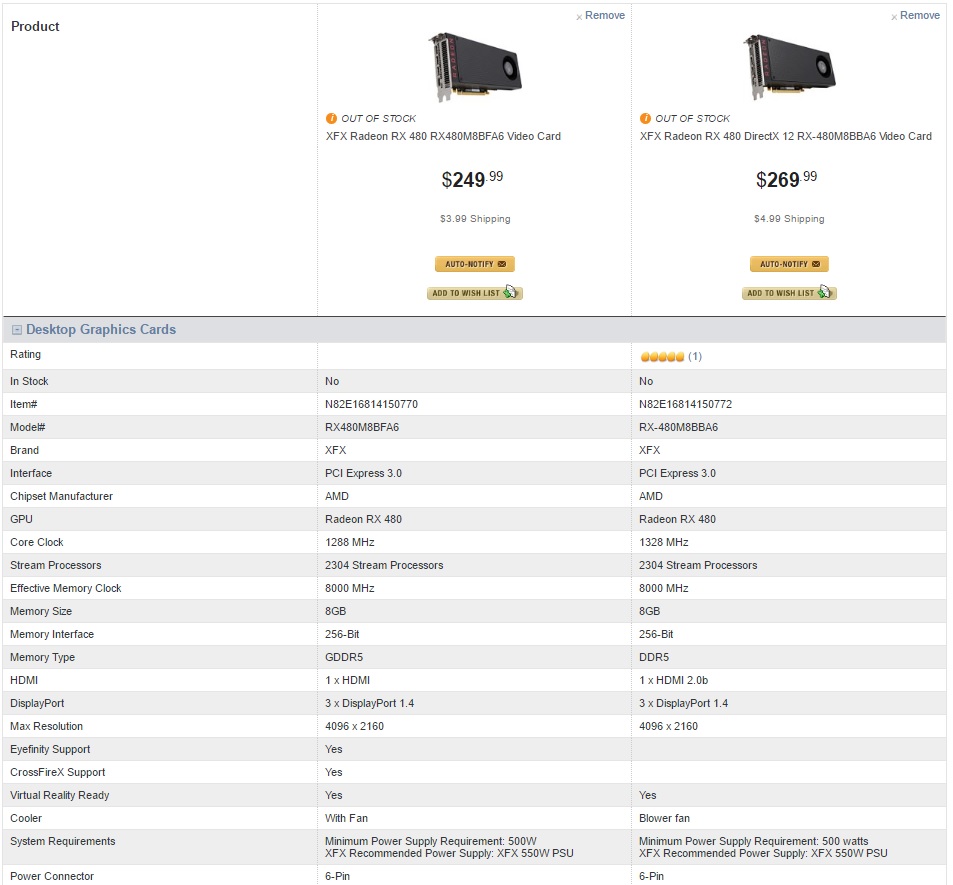Image resolution: width=953 pixels, height=885 pixels.
Task: Click the orange out-of-stock icon for the $249.99 card
Action: [332, 118]
